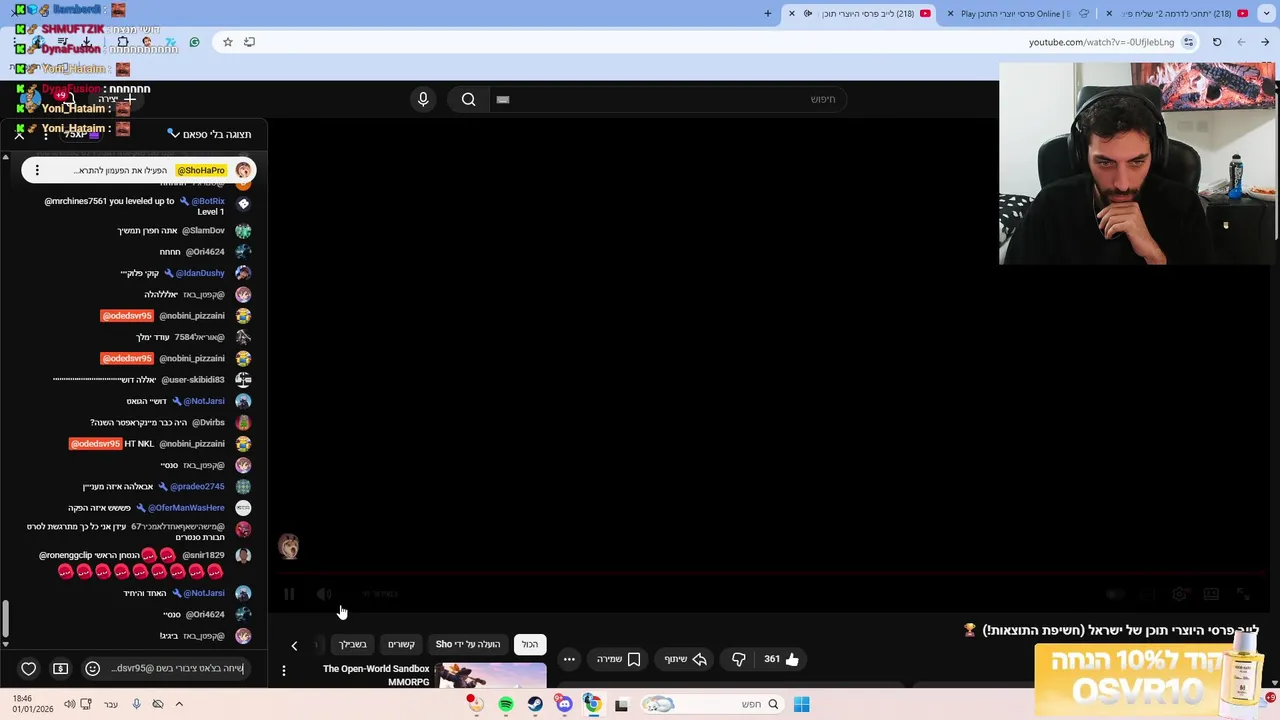Select the הכול filter chip

[530, 644]
